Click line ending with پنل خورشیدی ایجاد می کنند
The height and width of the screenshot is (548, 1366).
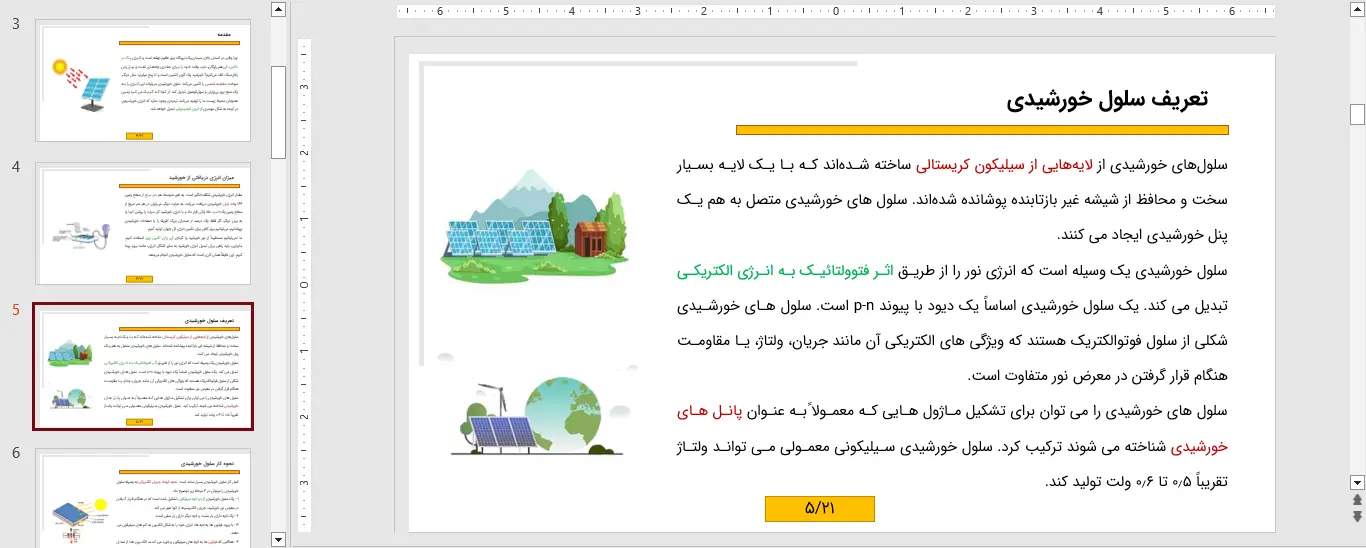point(1143,236)
